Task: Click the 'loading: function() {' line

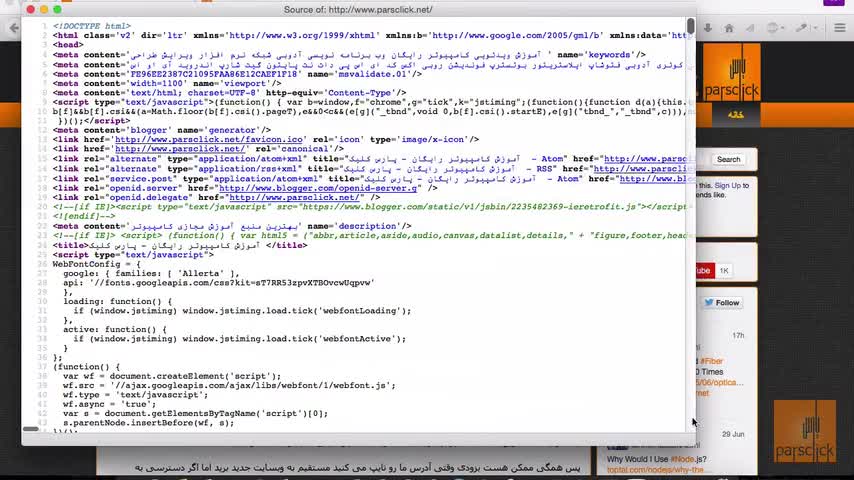Action: (118, 301)
